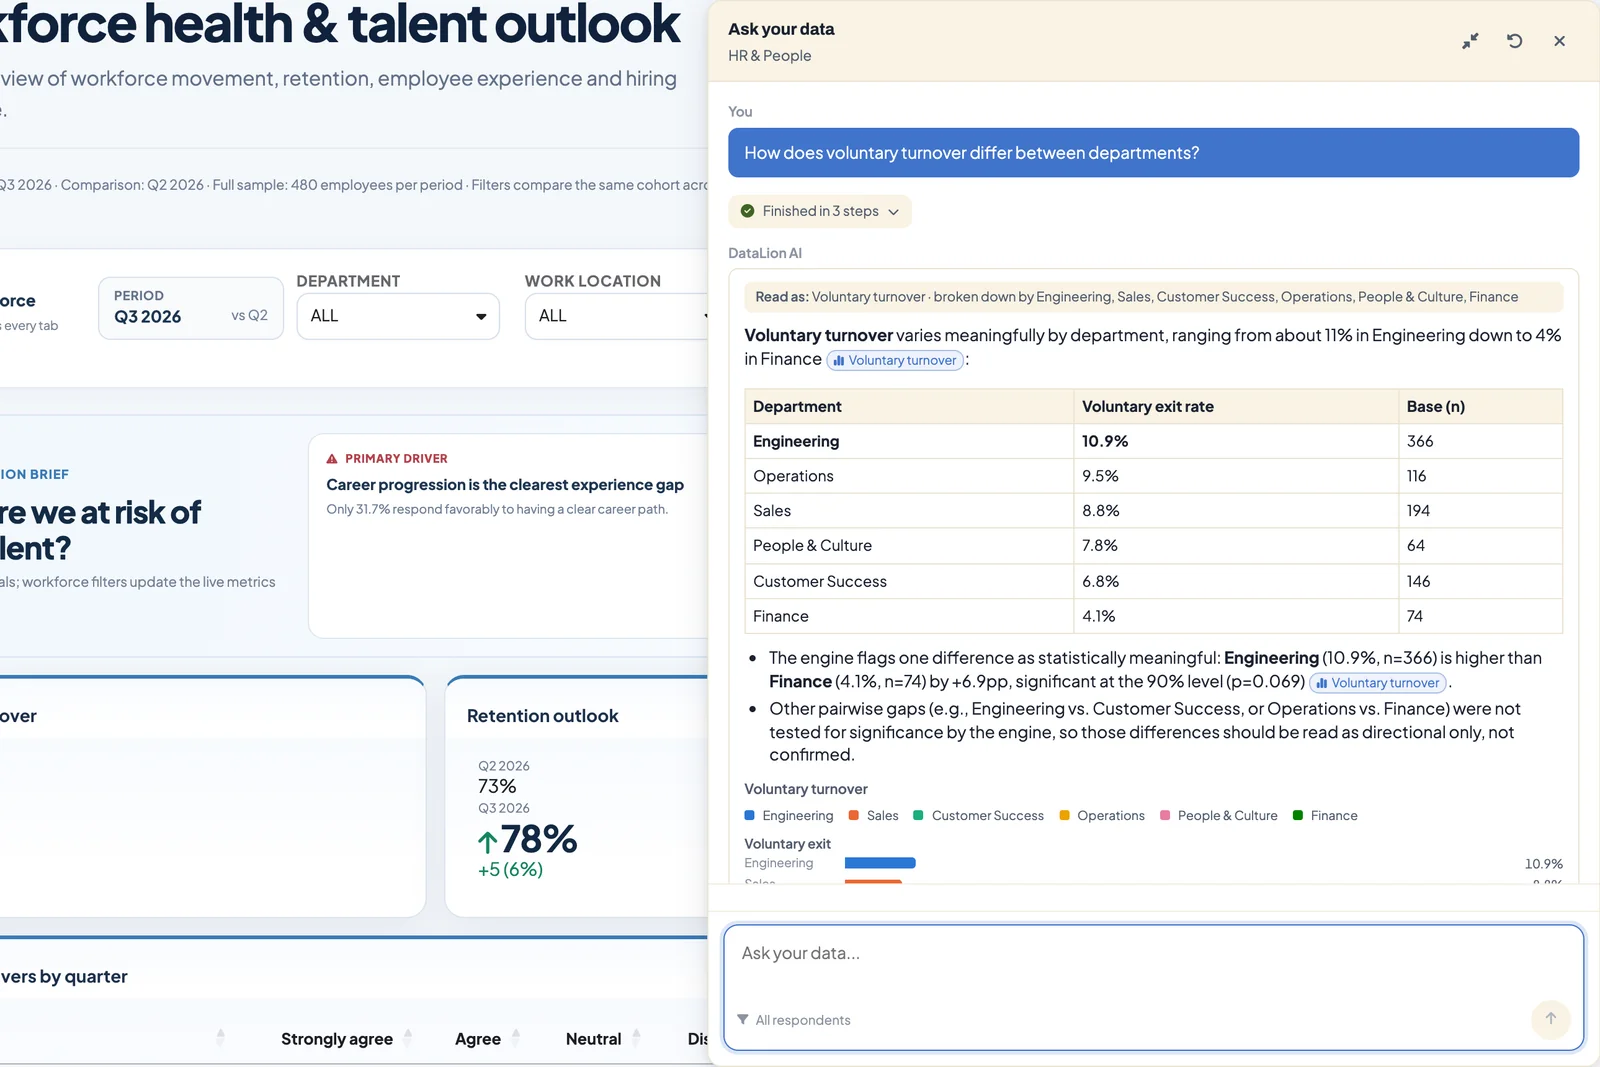Toggle the Finance legend item

[1325, 816]
